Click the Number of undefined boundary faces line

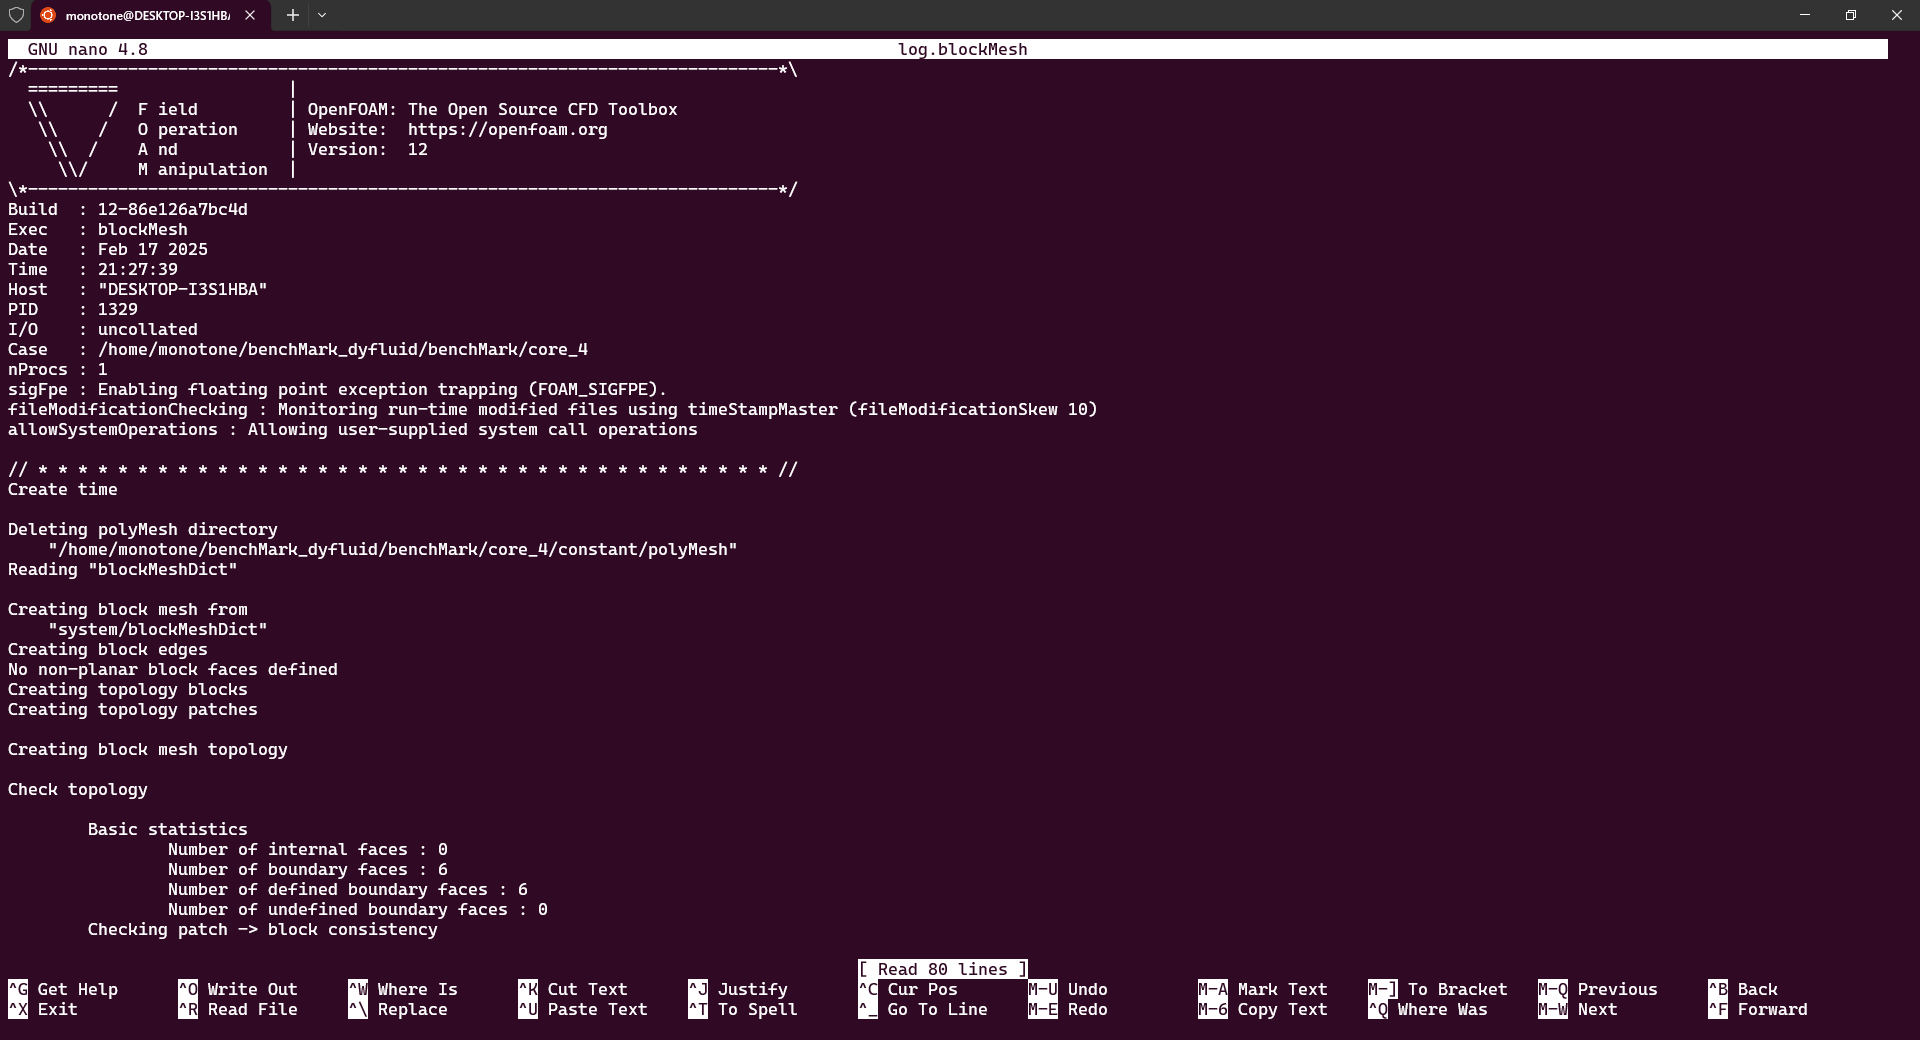click(358, 909)
